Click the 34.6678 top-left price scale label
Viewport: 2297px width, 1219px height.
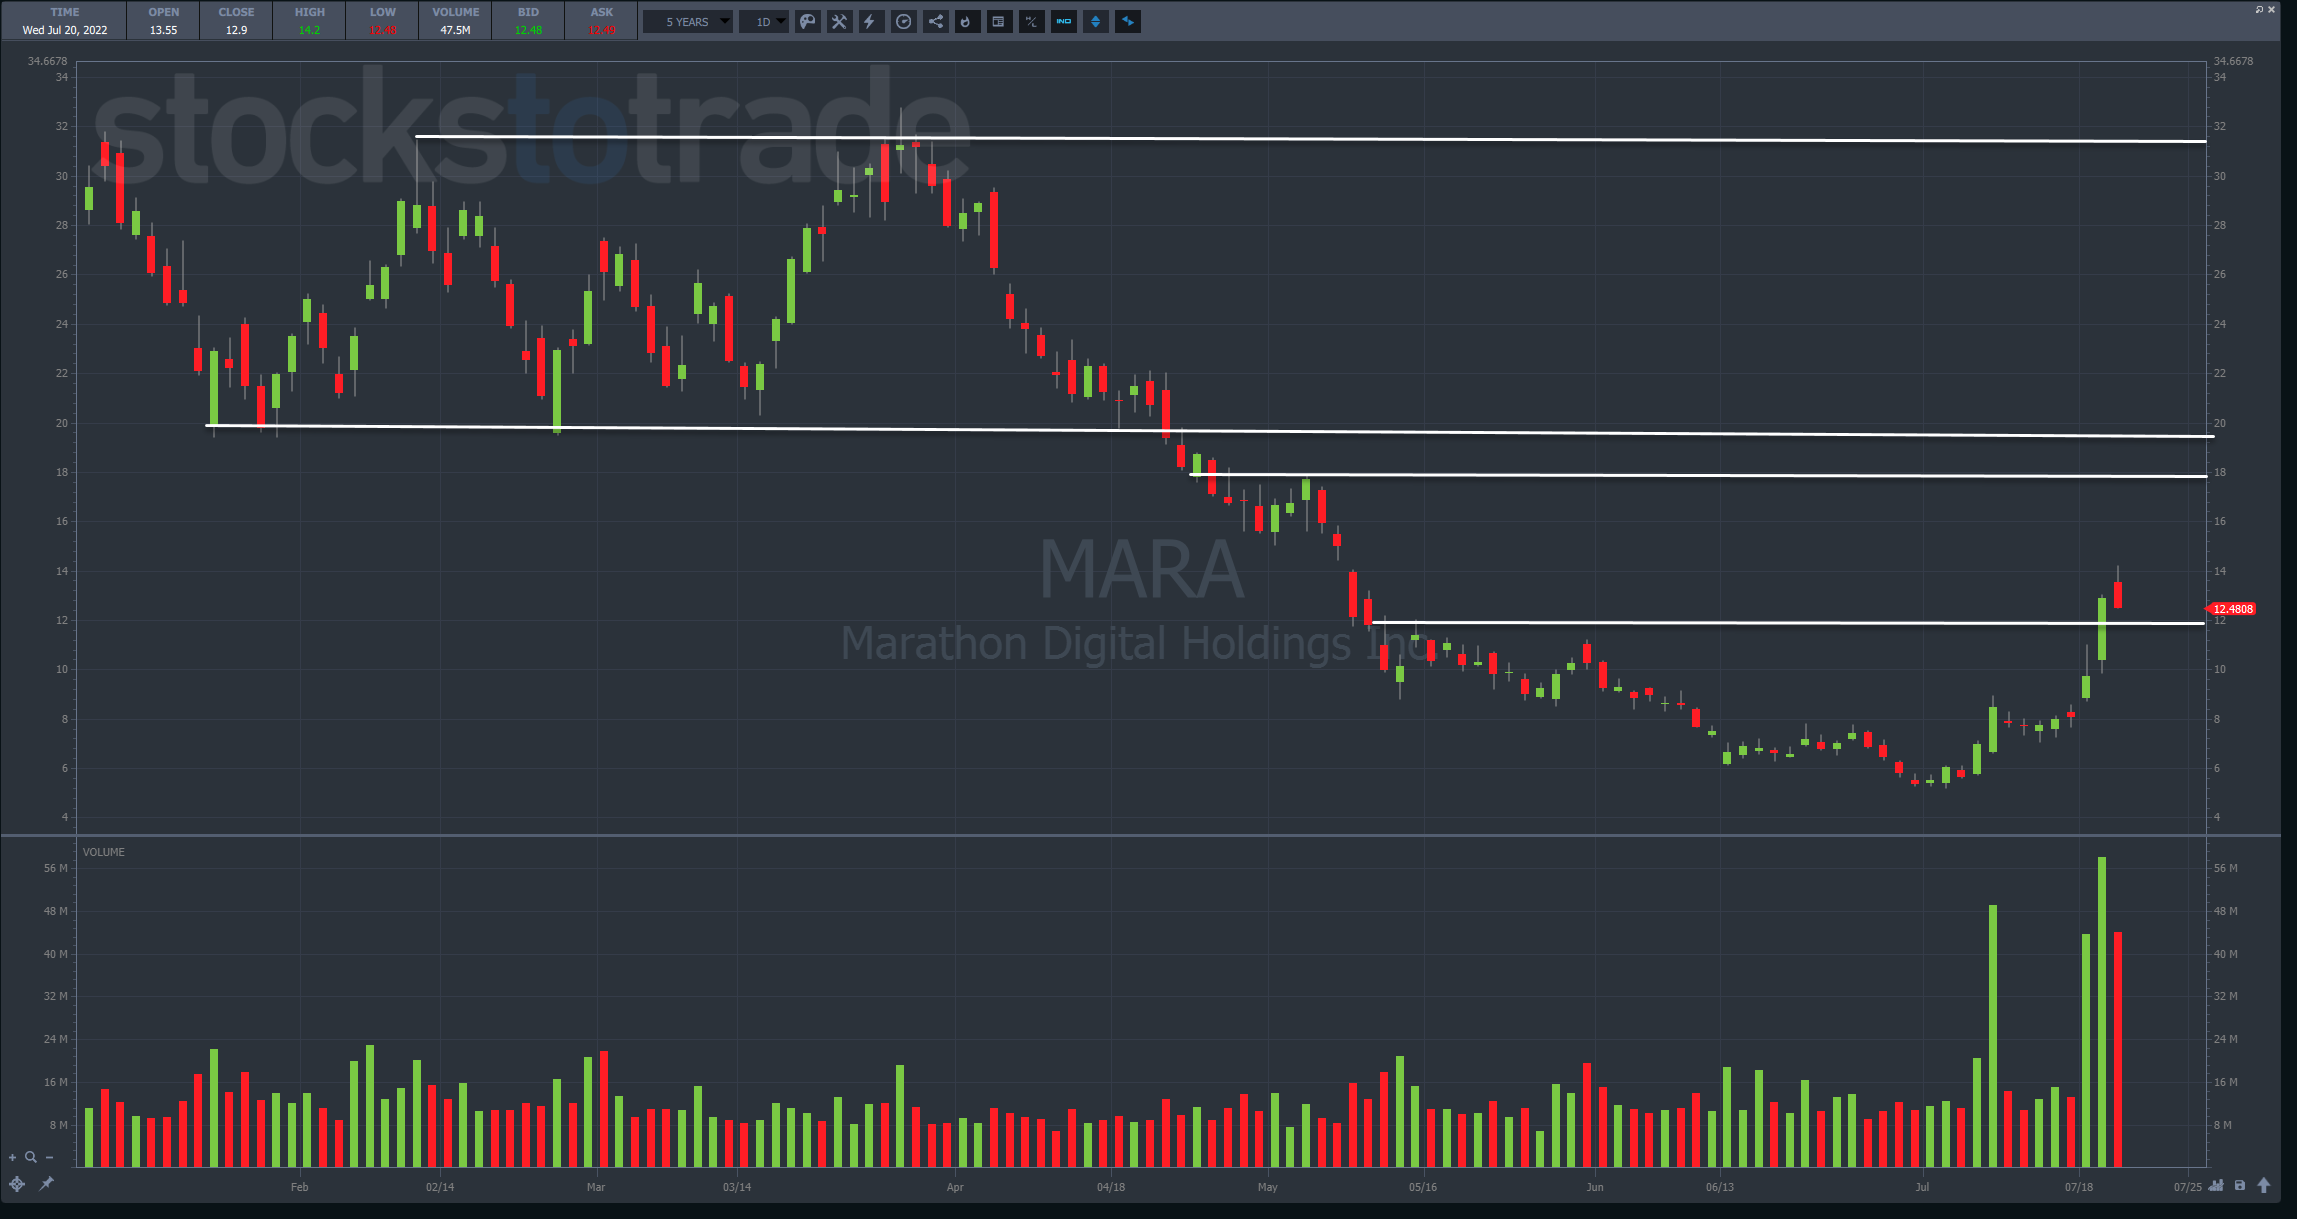click(47, 61)
